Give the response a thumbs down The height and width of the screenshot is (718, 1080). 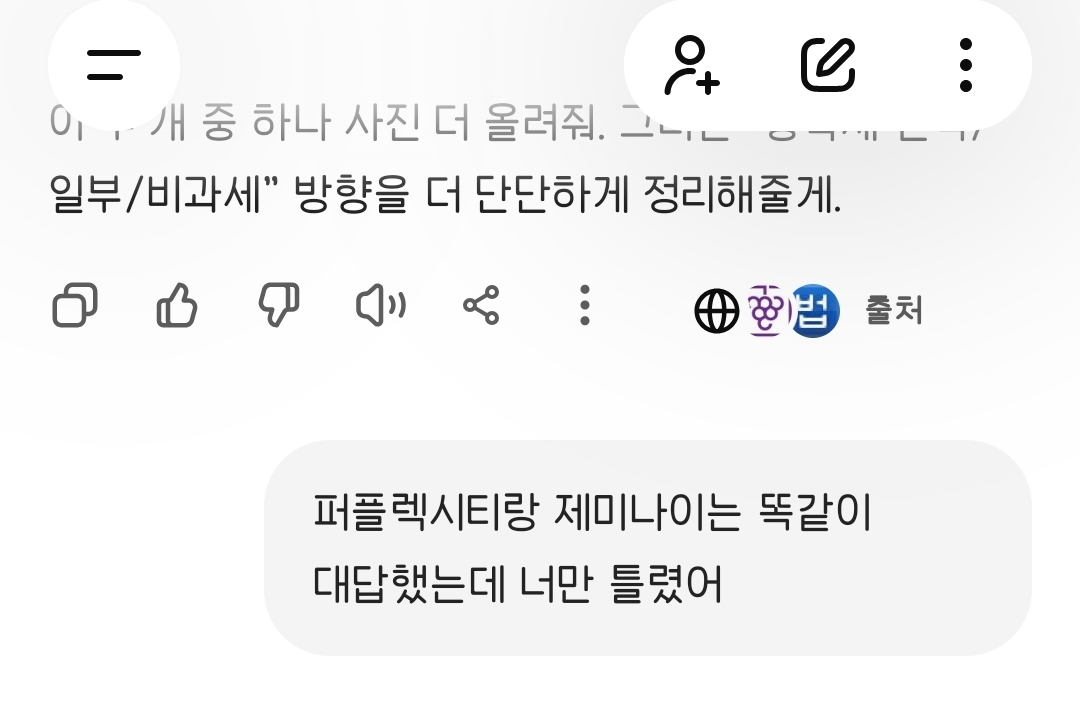[278, 305]
